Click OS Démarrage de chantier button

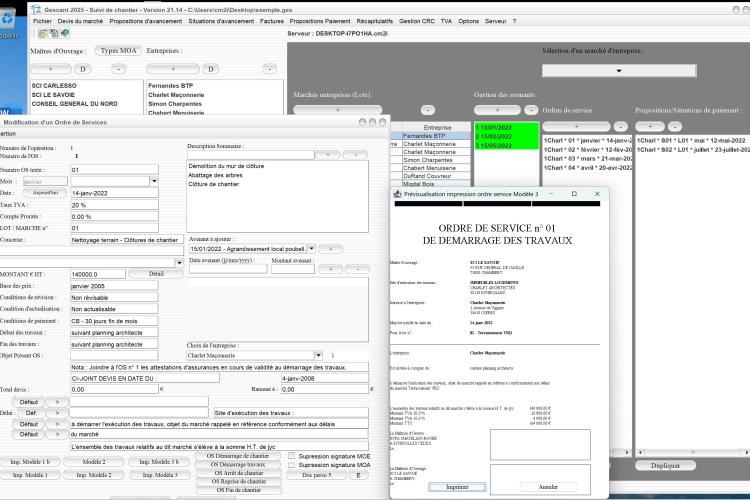point(238,456)
